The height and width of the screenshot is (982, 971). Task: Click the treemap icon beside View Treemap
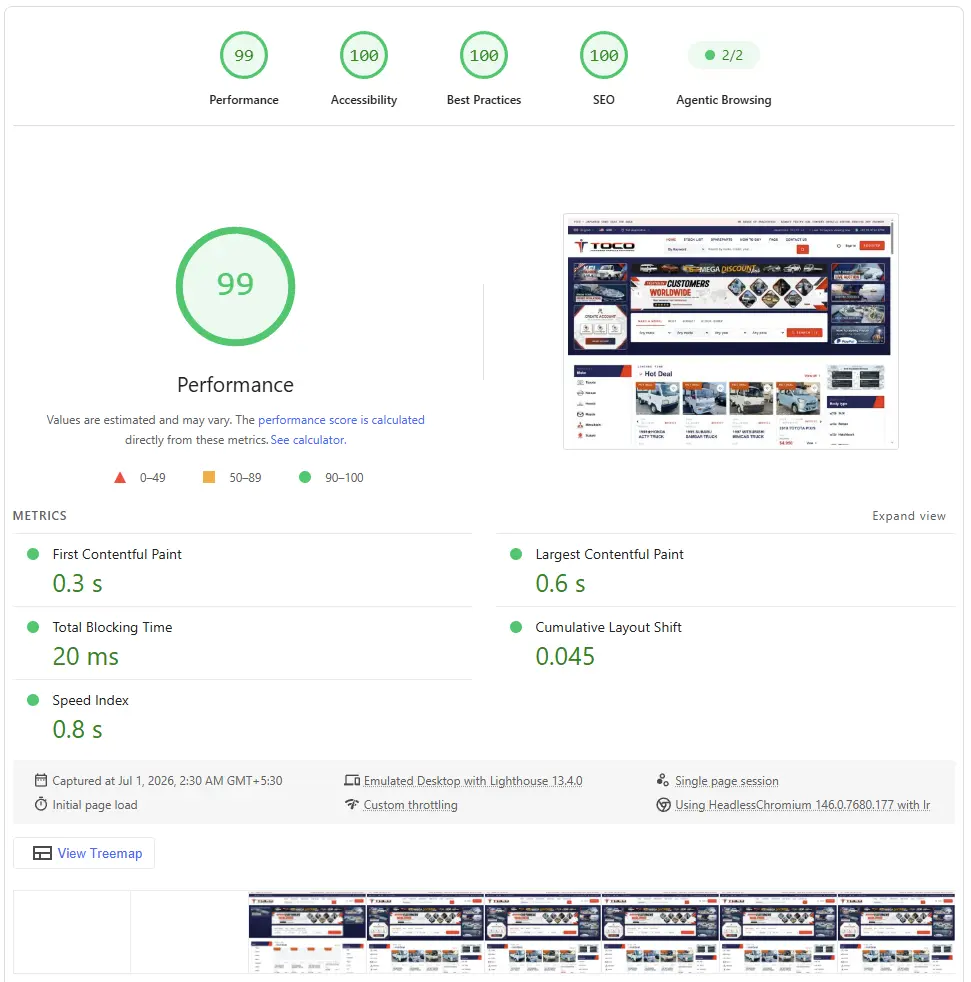pos(42,853)
